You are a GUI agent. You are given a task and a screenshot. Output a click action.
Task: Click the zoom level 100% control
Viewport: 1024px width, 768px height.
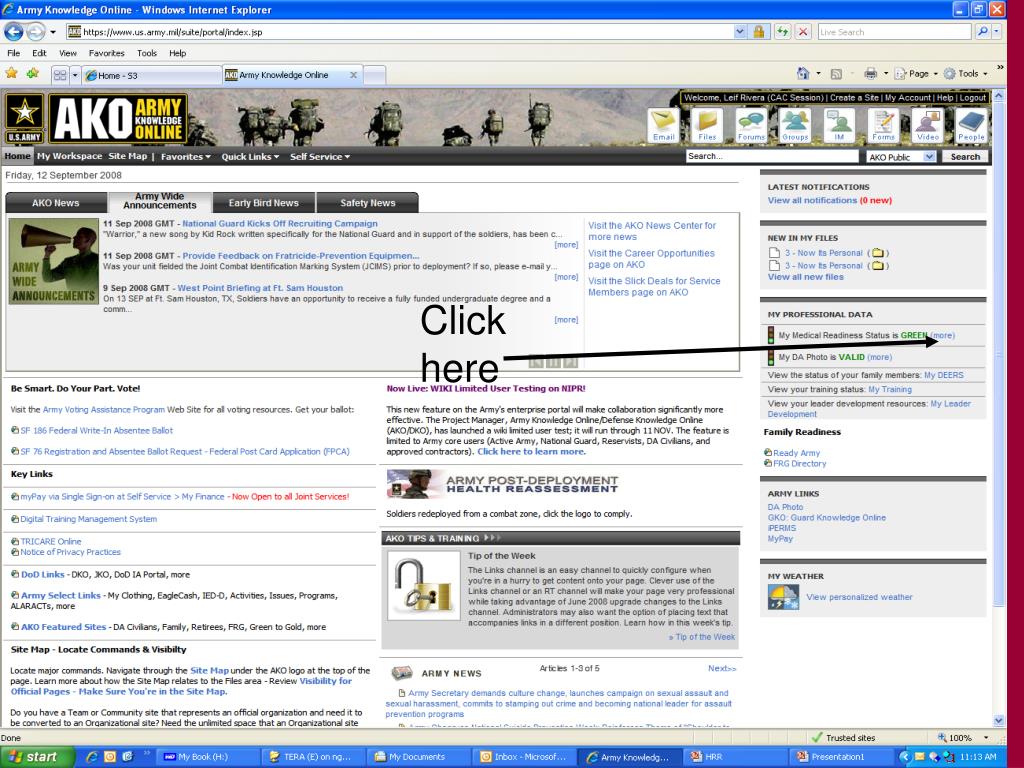point(963,738)
